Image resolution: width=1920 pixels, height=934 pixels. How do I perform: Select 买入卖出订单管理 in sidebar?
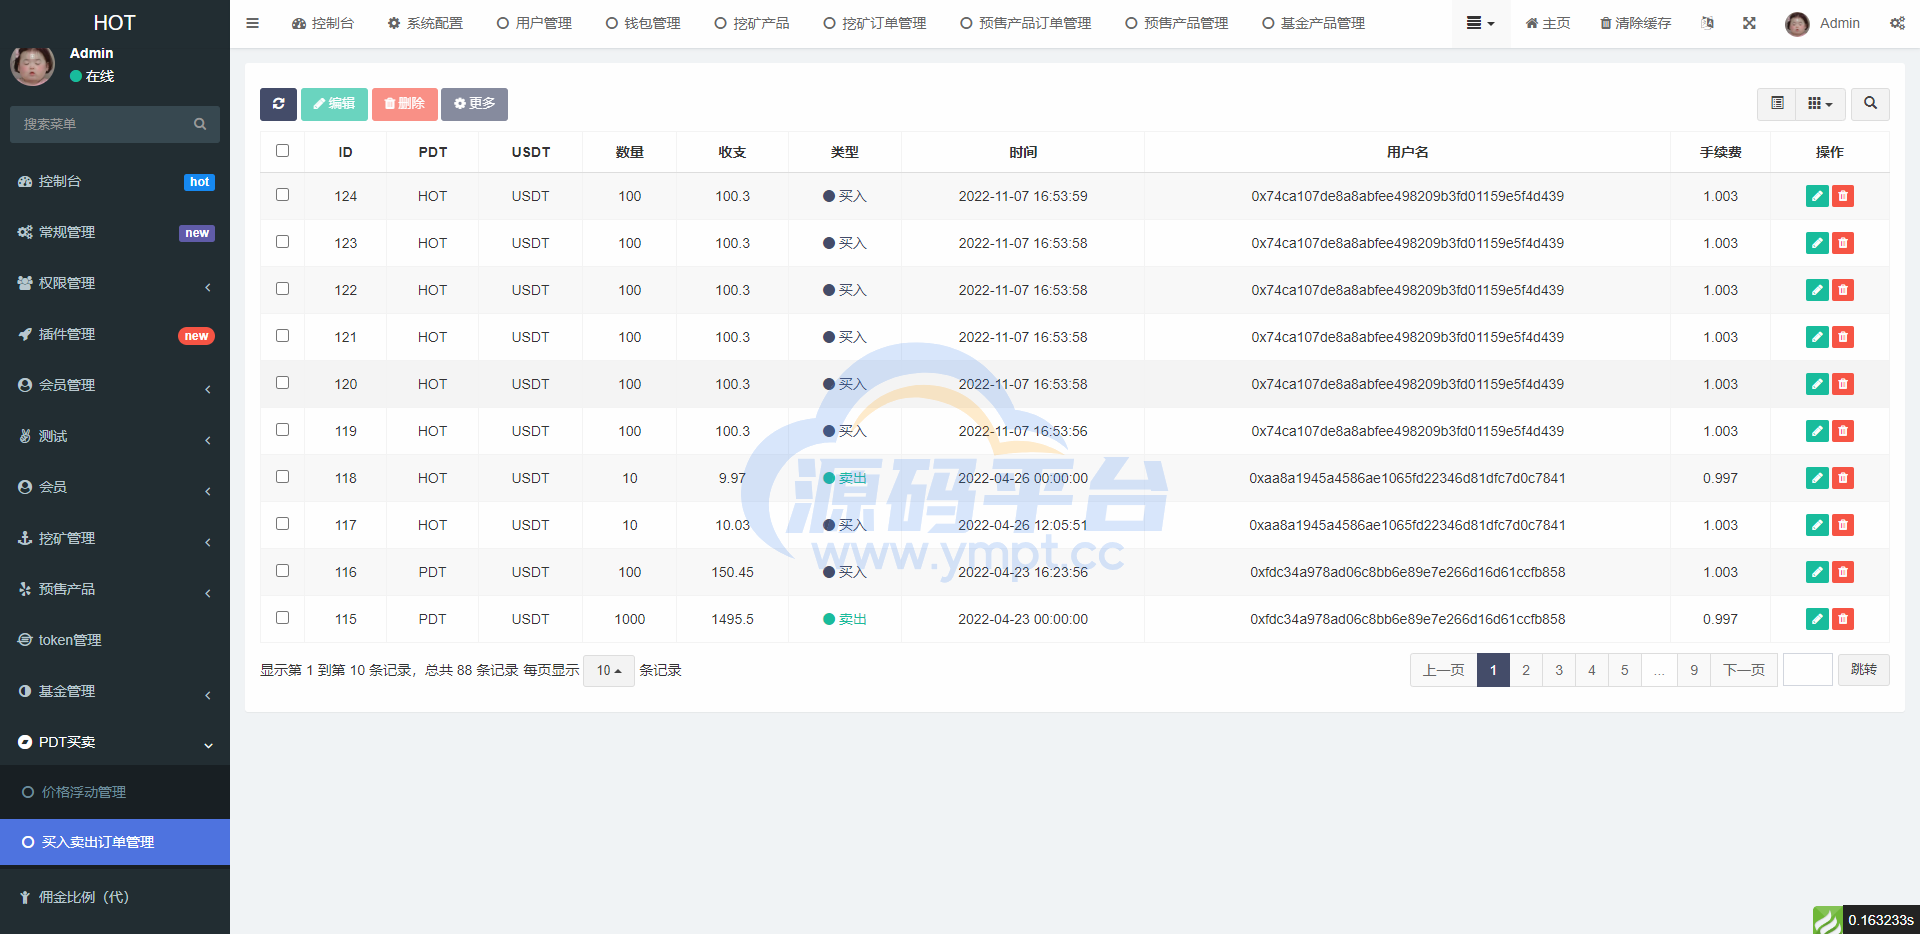(x=115, y=842)
